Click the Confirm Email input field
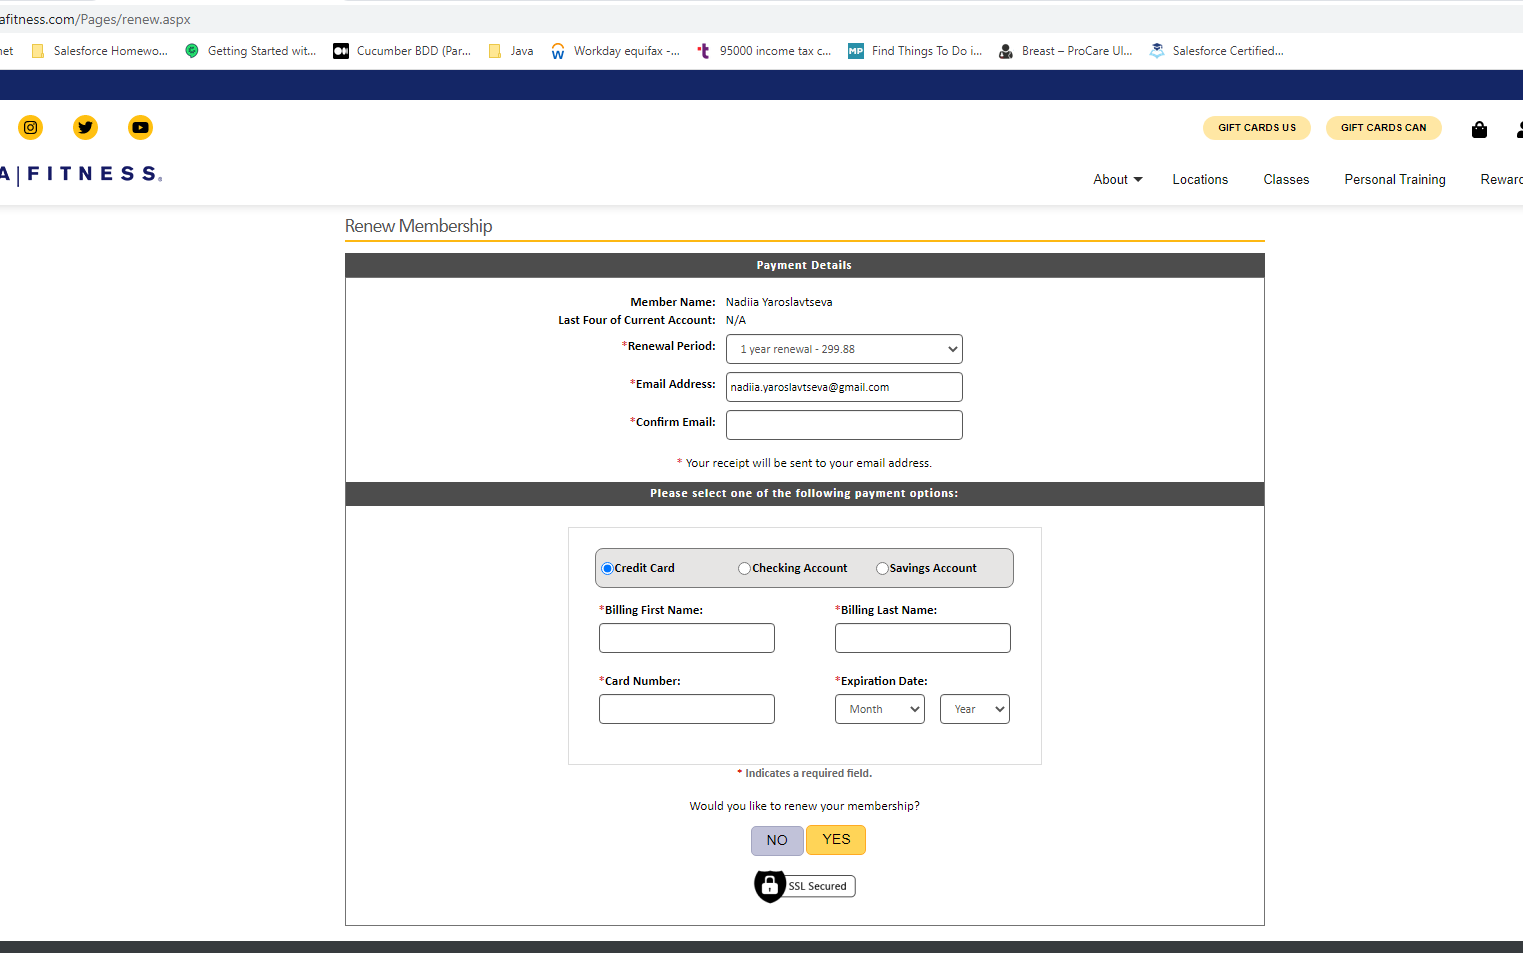 (843, 424)
